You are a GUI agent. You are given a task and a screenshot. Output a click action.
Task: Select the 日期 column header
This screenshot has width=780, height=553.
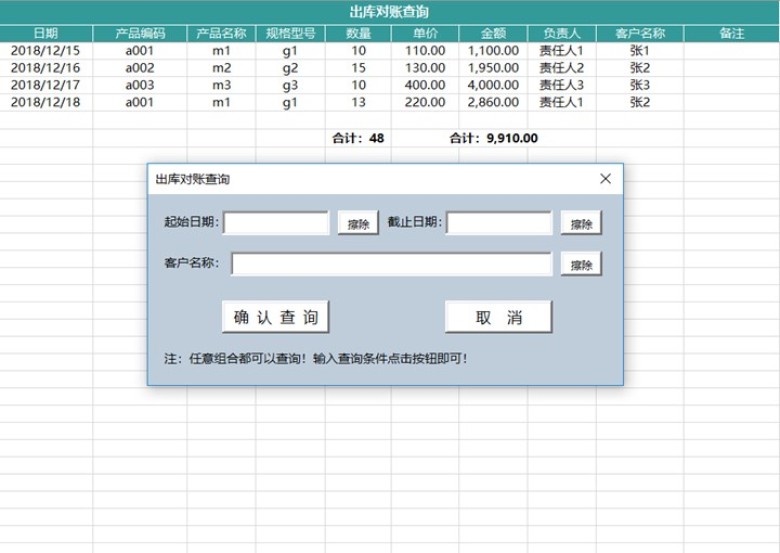pyautogui.click(x=46, y=33)
